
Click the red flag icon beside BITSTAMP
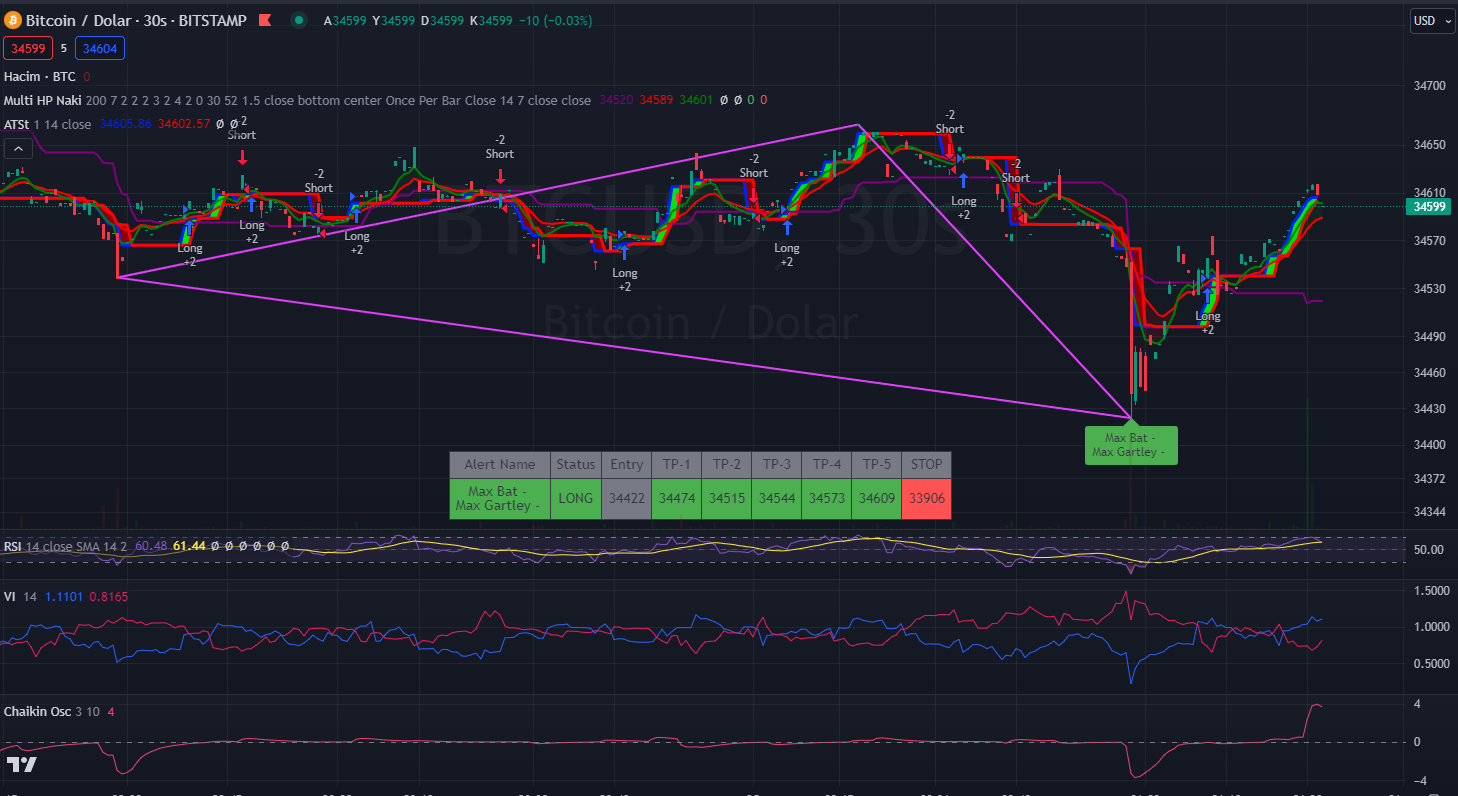click(264, 20)
